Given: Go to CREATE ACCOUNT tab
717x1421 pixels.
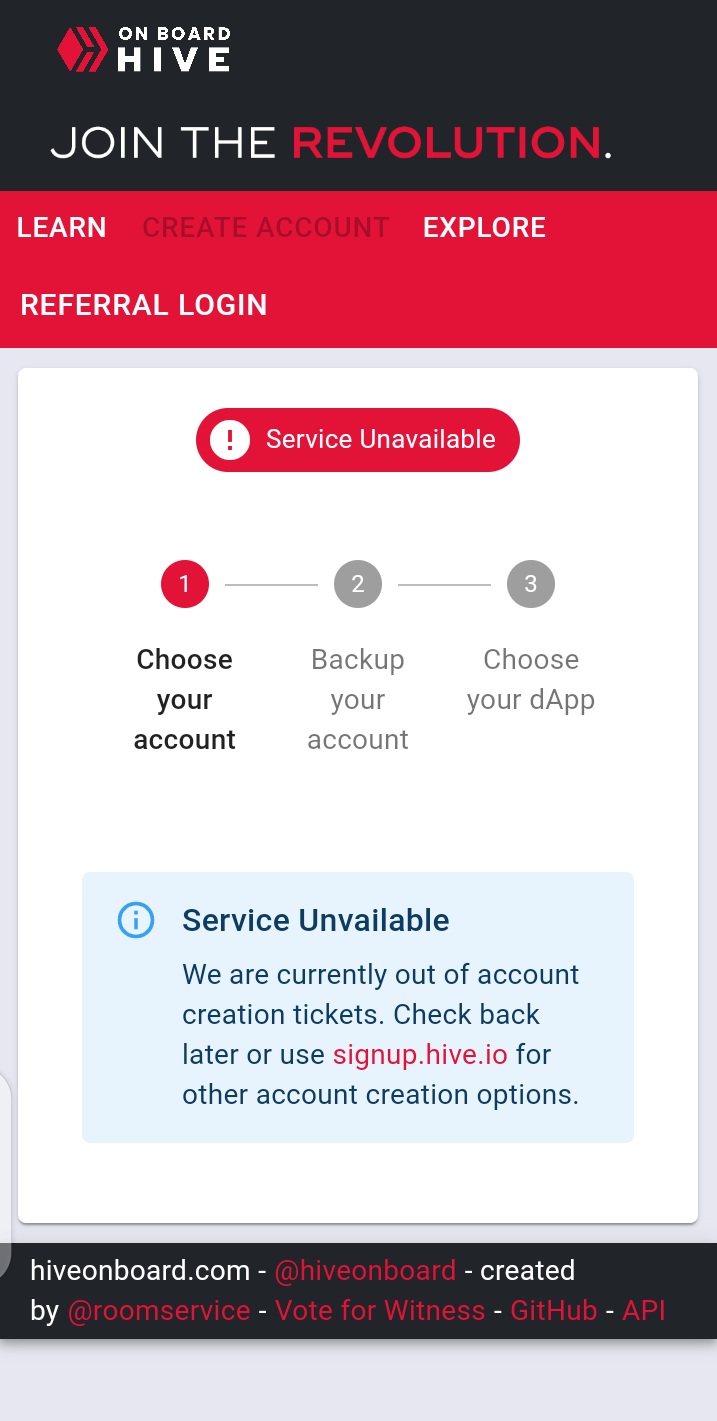Looking at the screenshot, I should coord(266,227).
